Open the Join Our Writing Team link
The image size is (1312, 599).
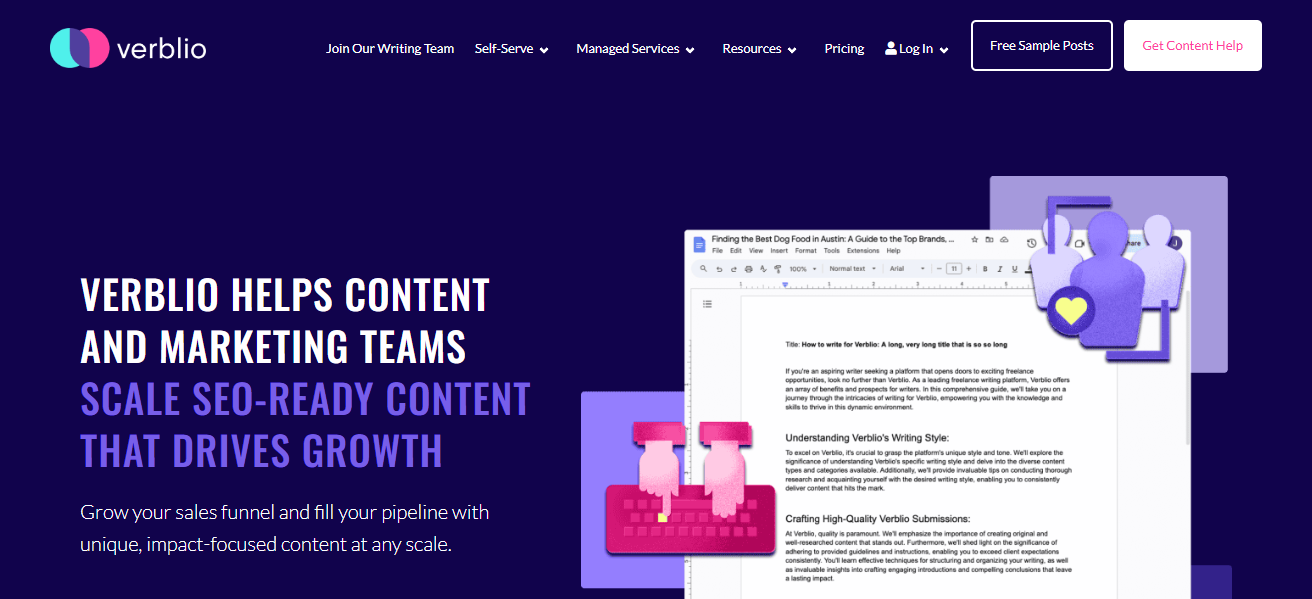tap(390, 48)
